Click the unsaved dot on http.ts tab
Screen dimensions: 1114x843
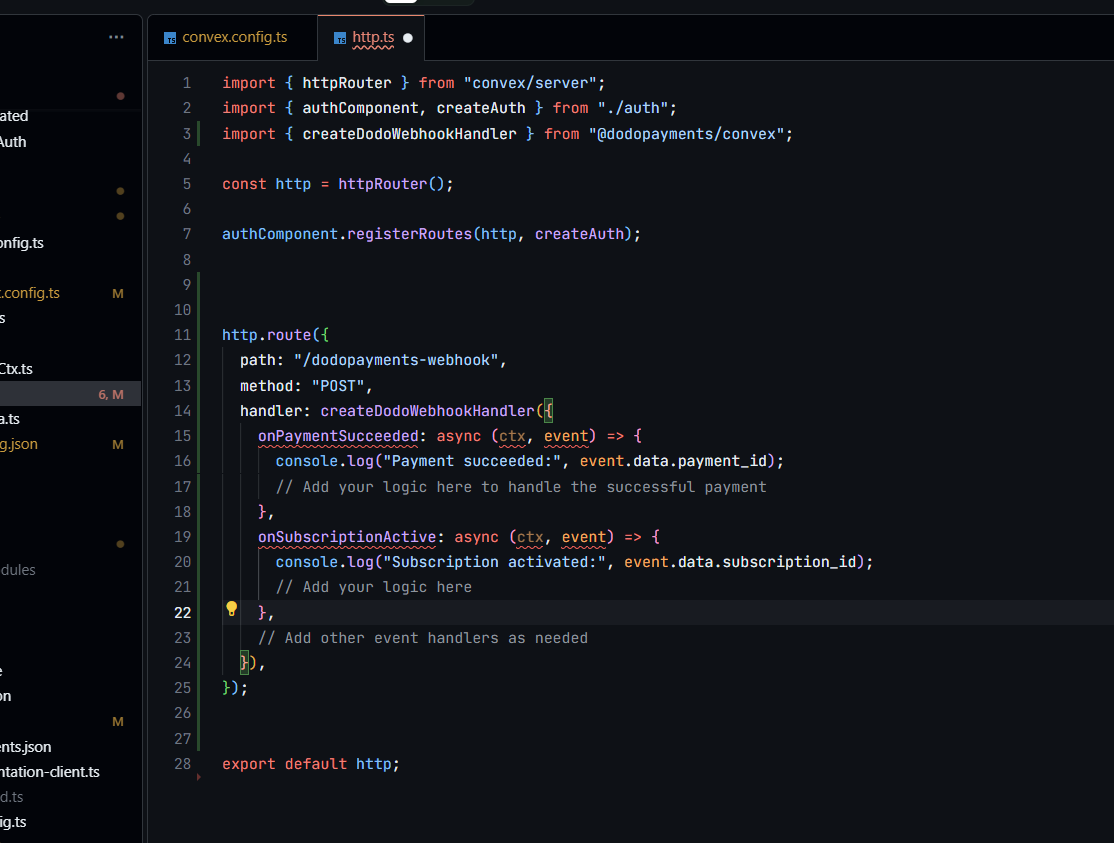[408, 38]
